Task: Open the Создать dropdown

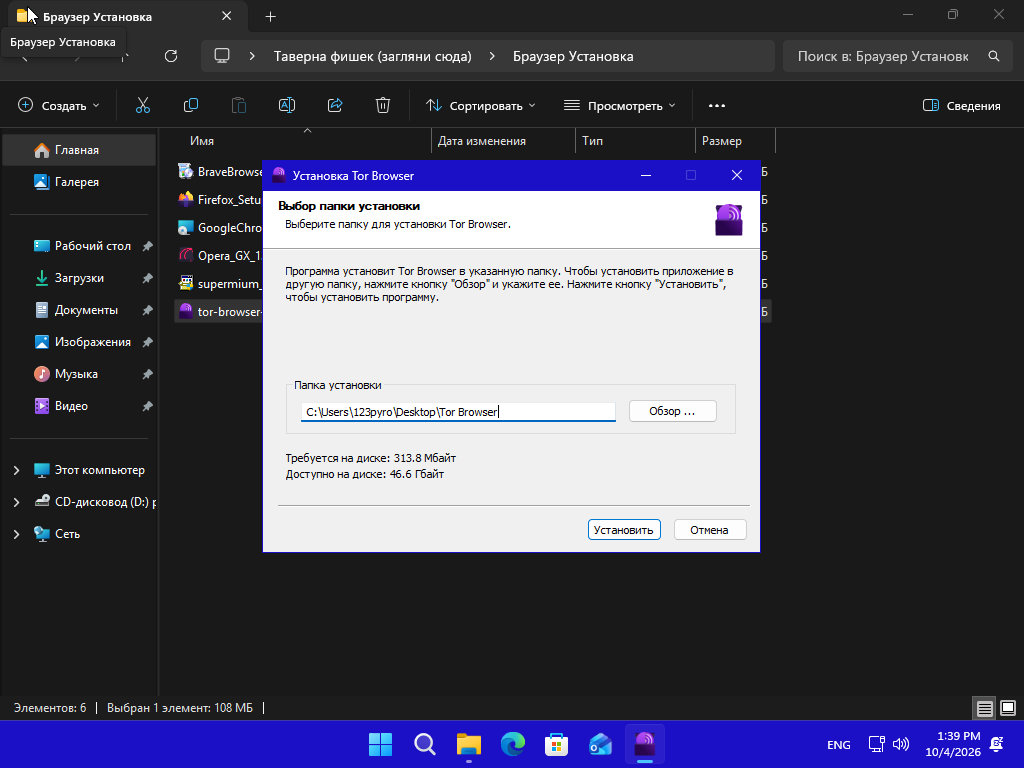Action: coord(59,105)
